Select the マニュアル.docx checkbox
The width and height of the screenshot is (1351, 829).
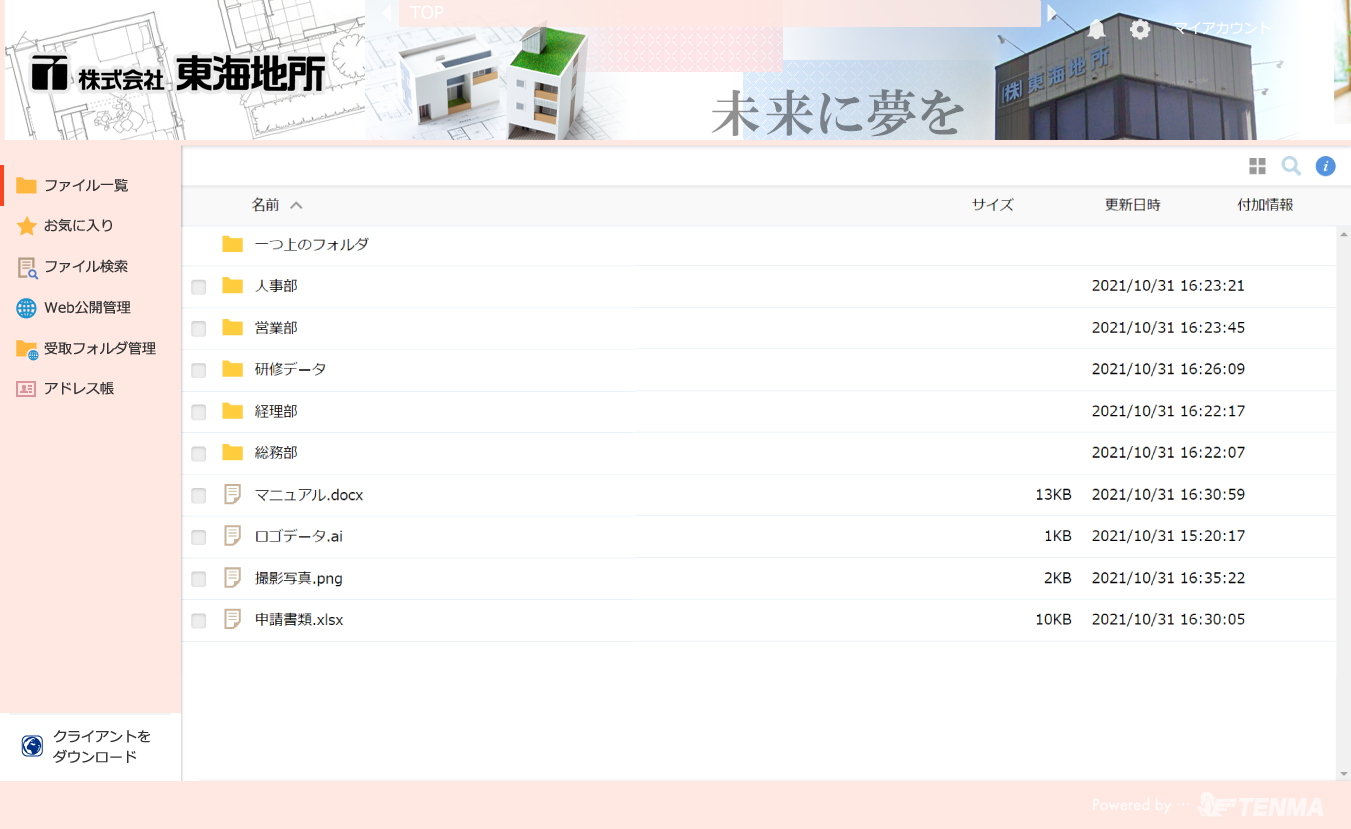pyautogui.click(x=199, y=496)
